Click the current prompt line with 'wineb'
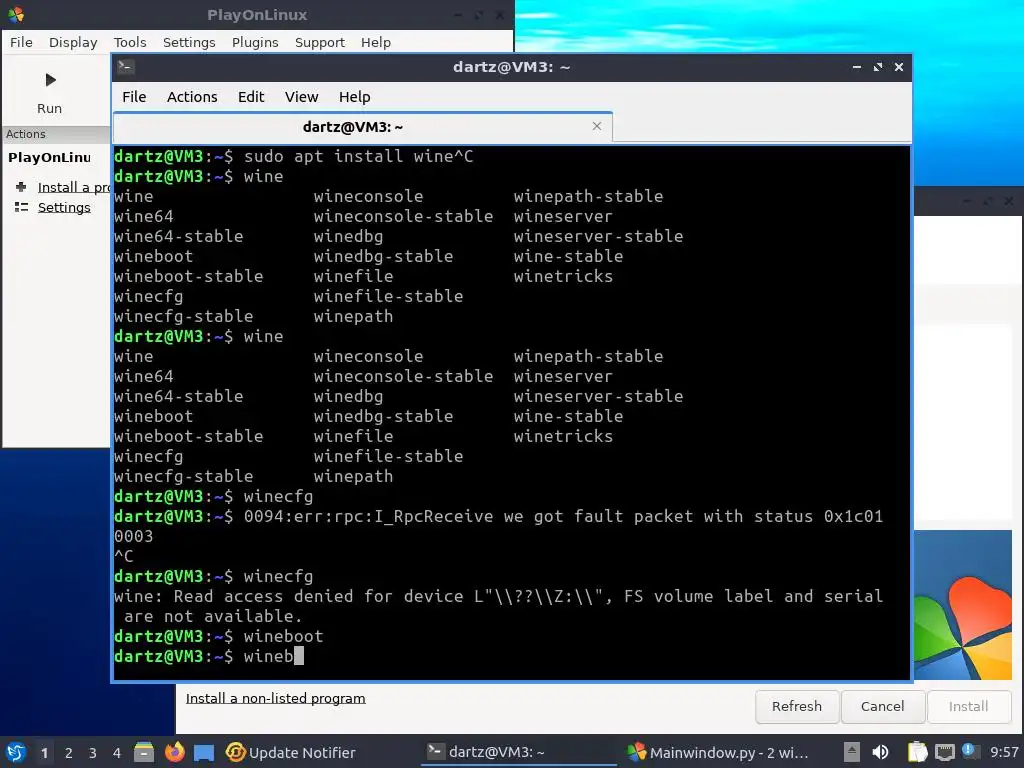Screen dimensions: 1024x768 coord(209,656)
